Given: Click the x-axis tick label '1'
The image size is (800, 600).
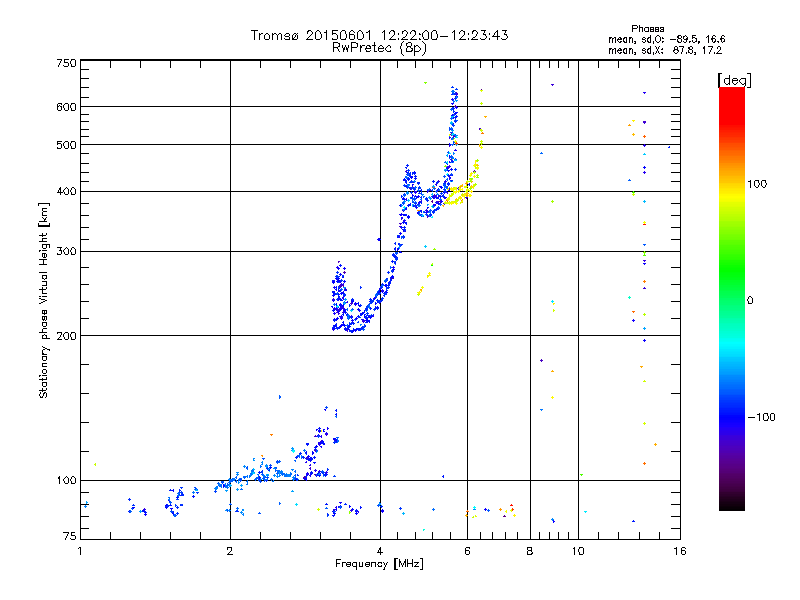Looking at the screenshot, I should [x=80, y=551].
